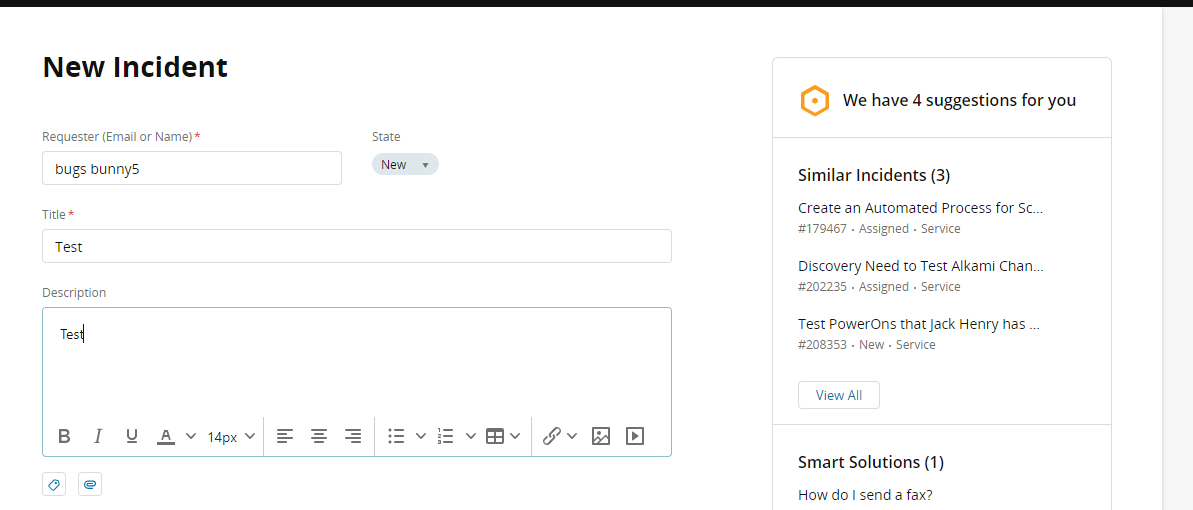Image resolution: width=1193 pixels, height=510 pixels.
Task: Expand bulleted list style options
Action: tap(421, 436)
